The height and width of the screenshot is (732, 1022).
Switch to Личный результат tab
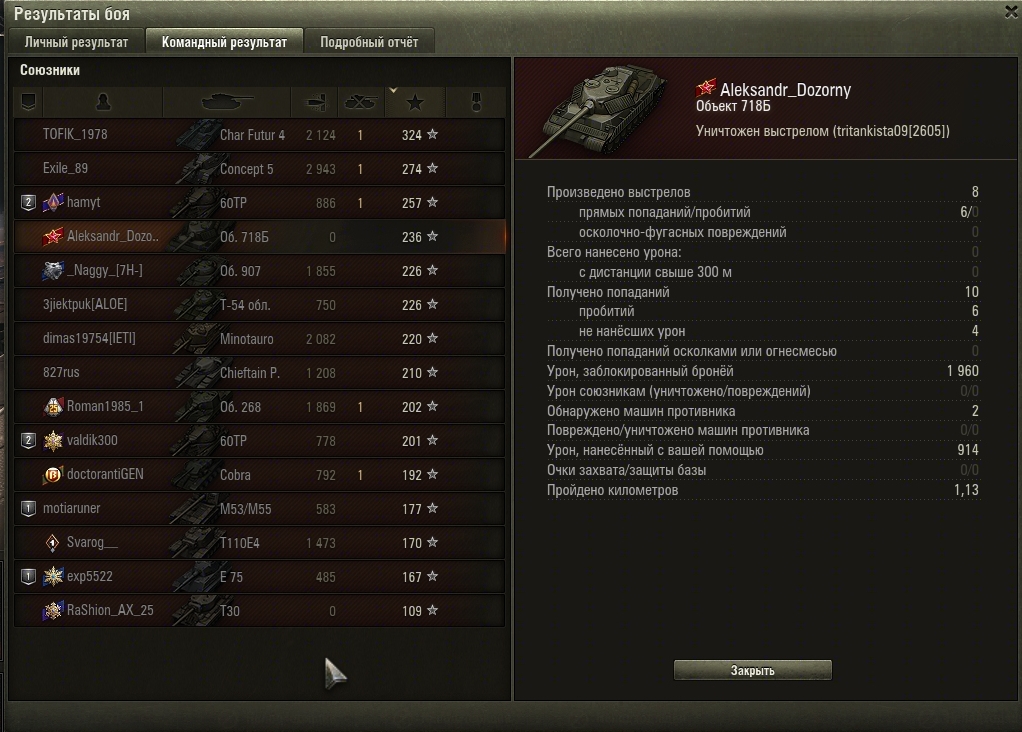76,42
